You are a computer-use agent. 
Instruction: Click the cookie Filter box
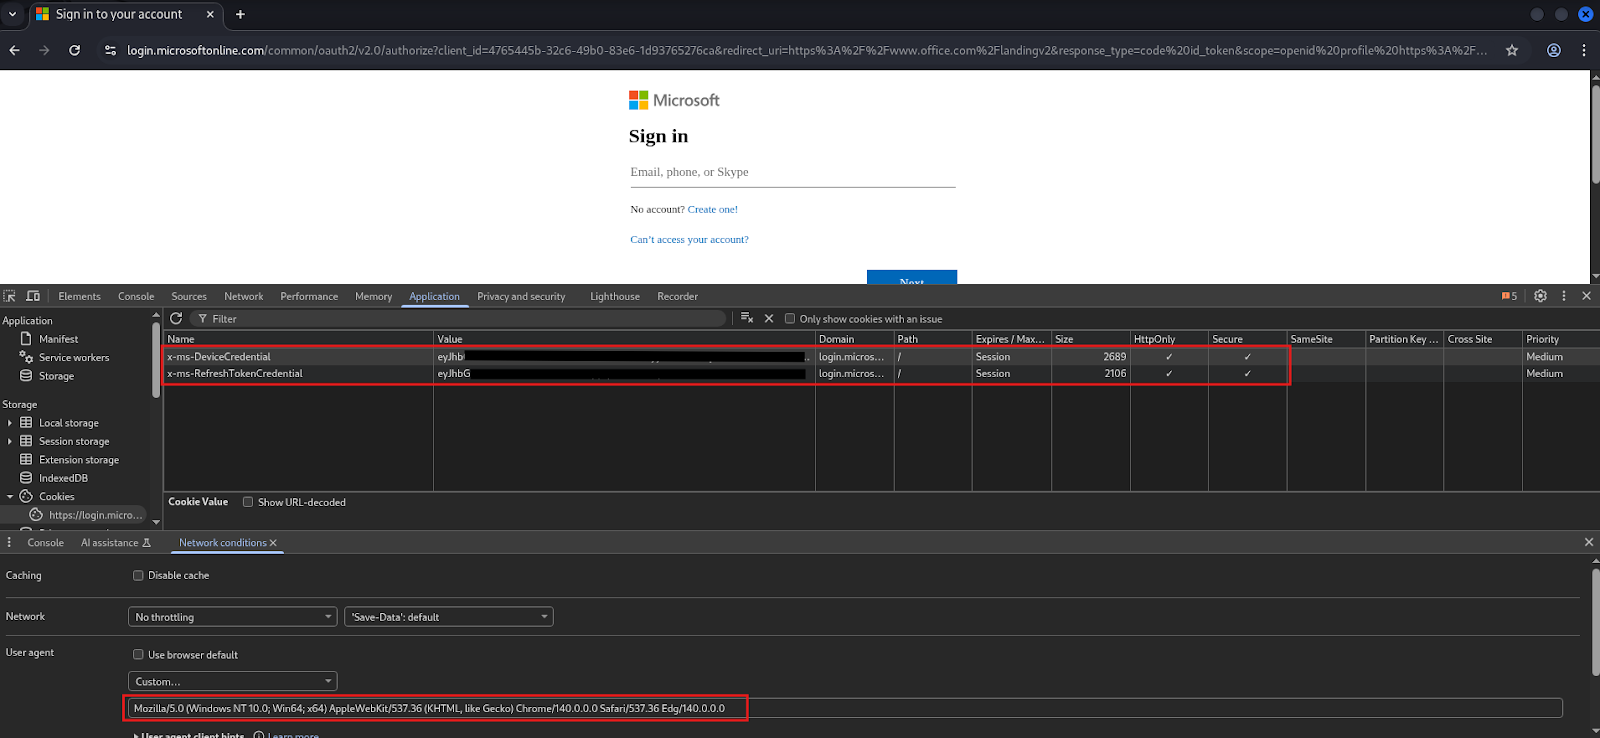[458, 319]
